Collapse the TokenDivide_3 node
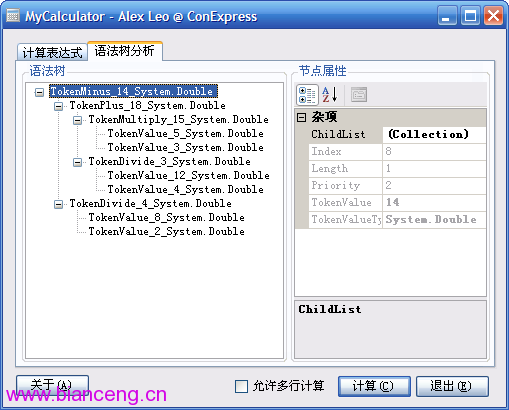The image size is (509, 410). [77, 162]
